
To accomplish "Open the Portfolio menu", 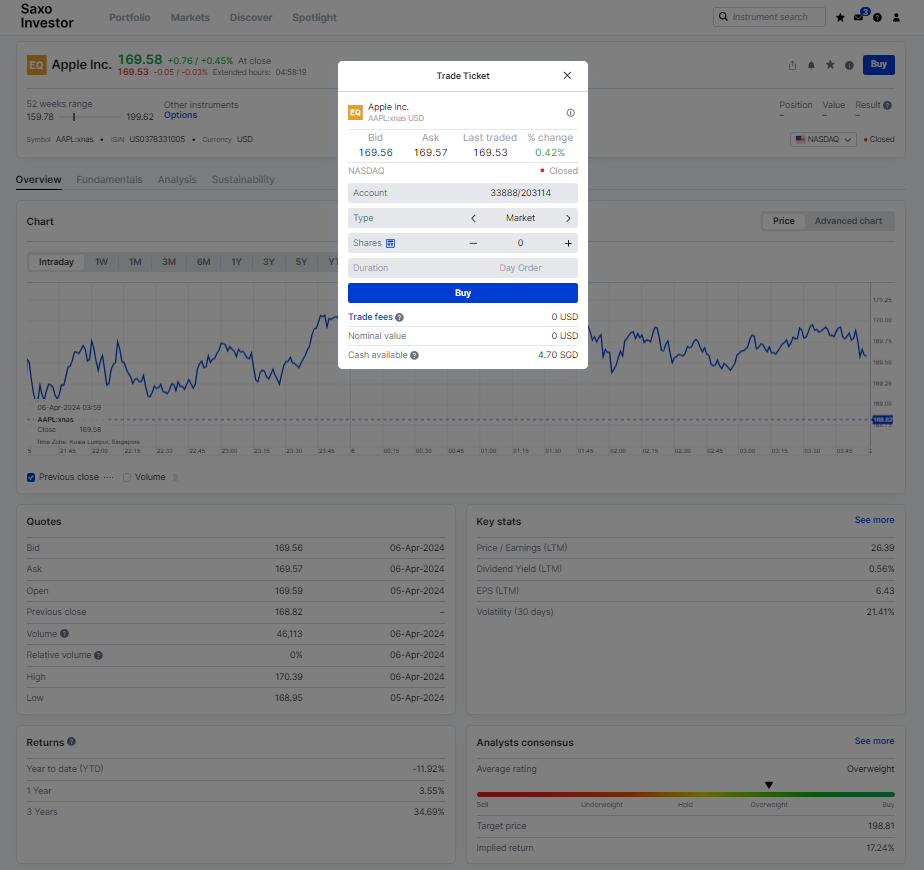I will click(x=130, y=18).
